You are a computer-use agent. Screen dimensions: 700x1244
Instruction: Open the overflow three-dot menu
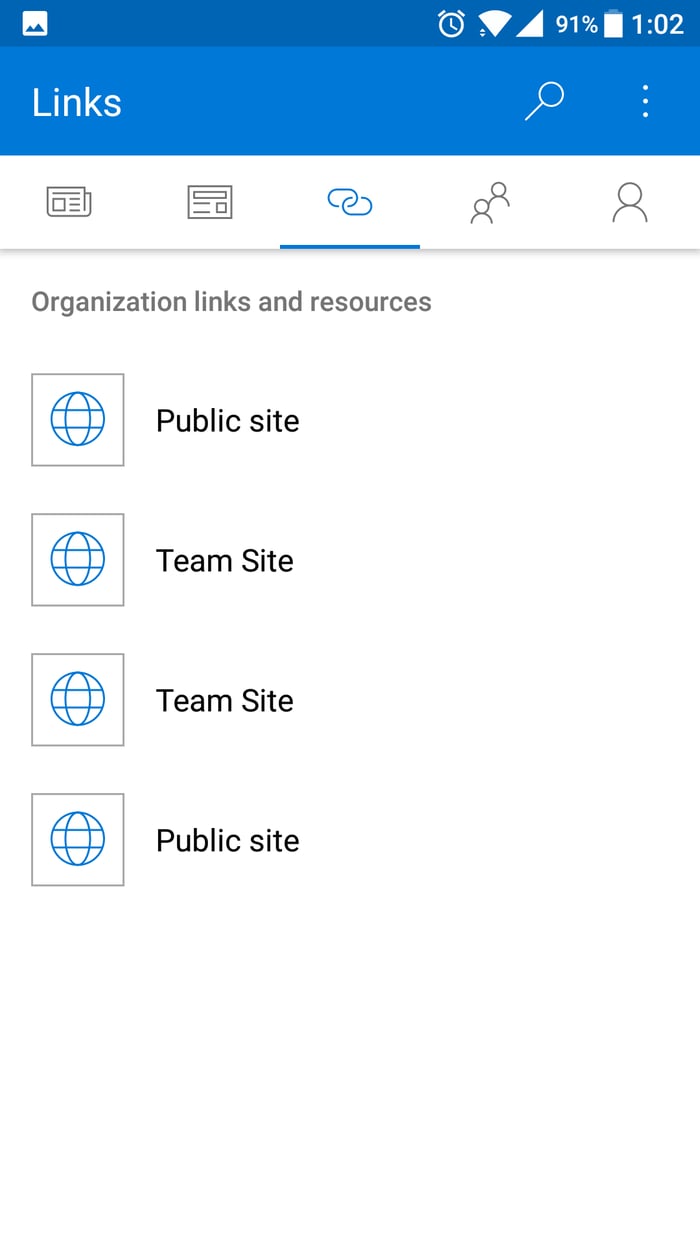pos(645,101)
